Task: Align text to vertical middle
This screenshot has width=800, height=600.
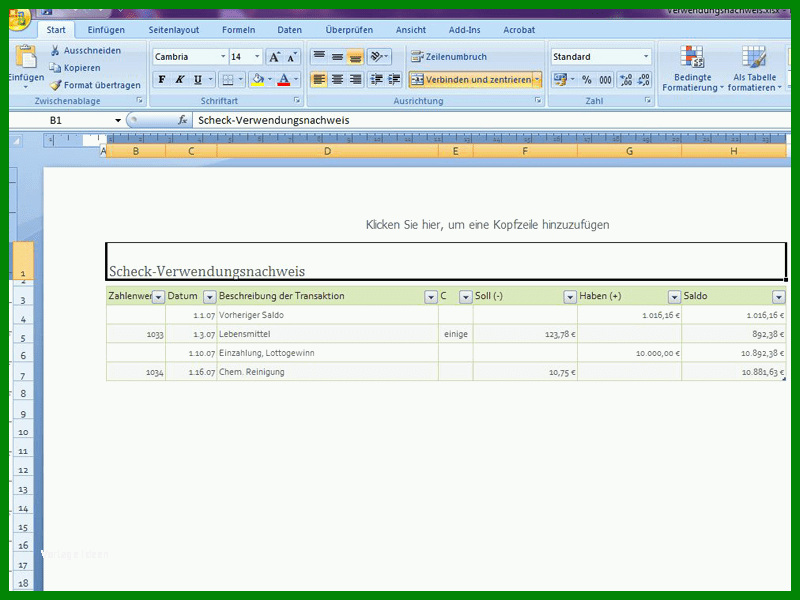Action: click(337, 56)
